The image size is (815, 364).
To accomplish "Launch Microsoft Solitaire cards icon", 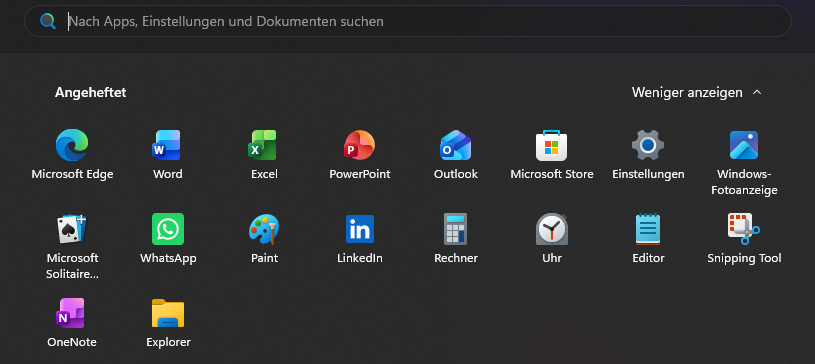I will [x=72, y=229].
